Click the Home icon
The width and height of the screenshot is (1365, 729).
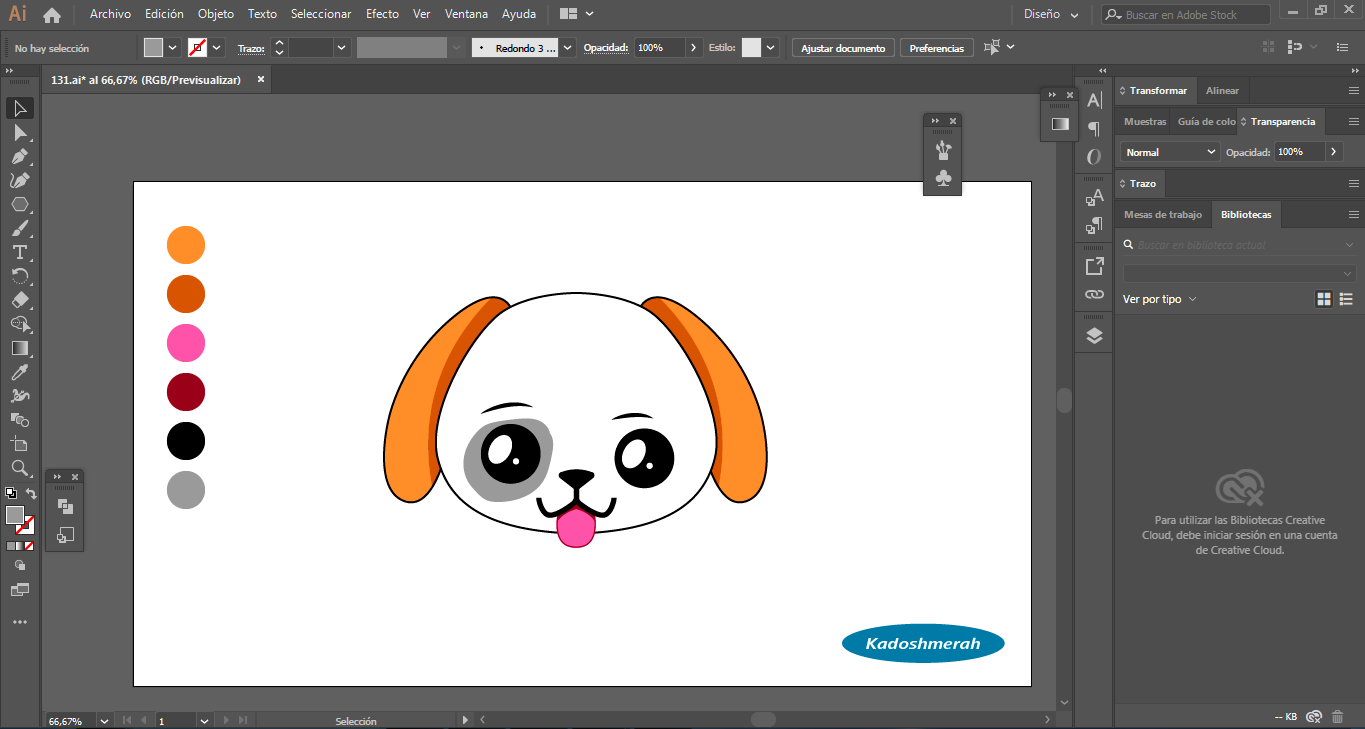click(52, 15)
